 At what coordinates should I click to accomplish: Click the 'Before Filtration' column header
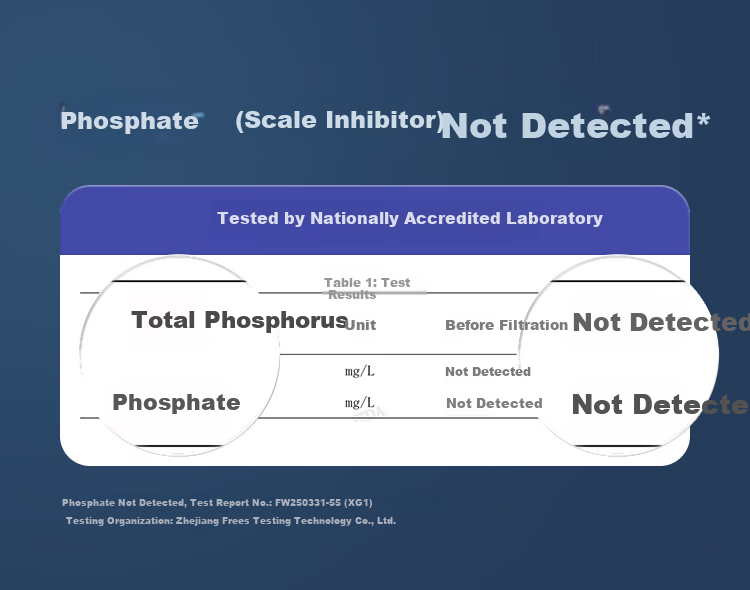click(x=507, y=325)
